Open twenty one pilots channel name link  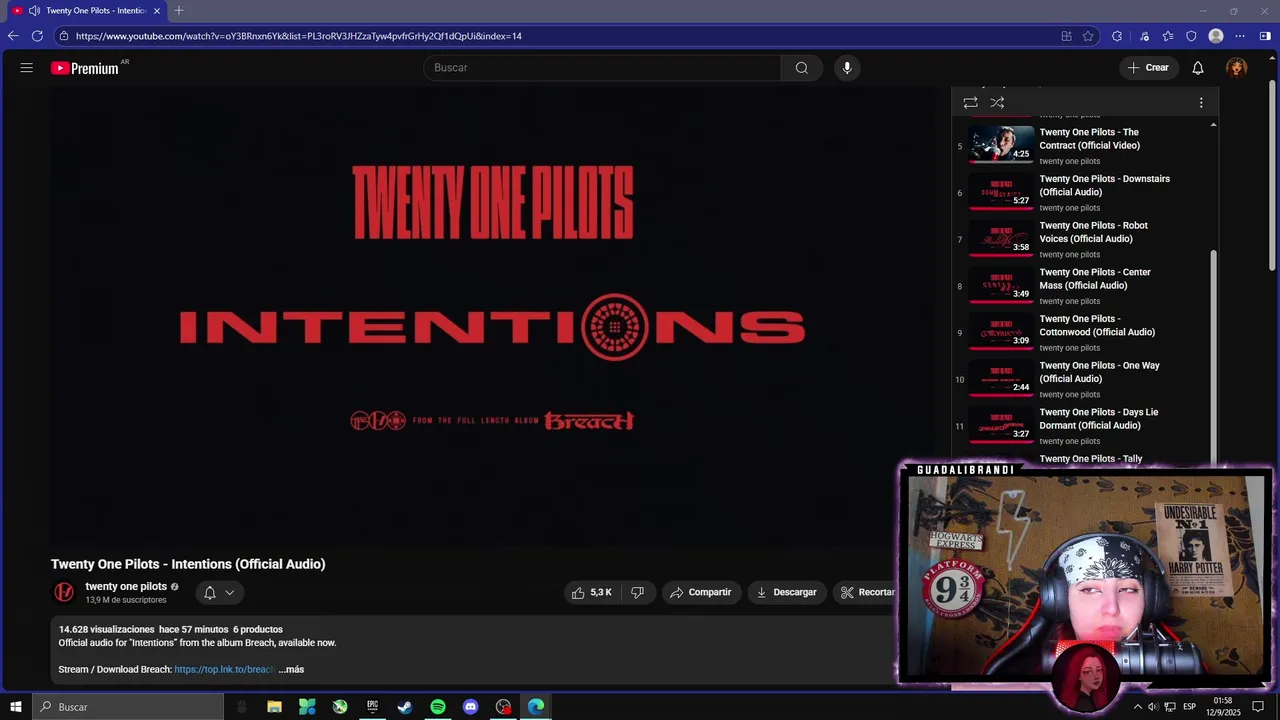click(126, 587)
